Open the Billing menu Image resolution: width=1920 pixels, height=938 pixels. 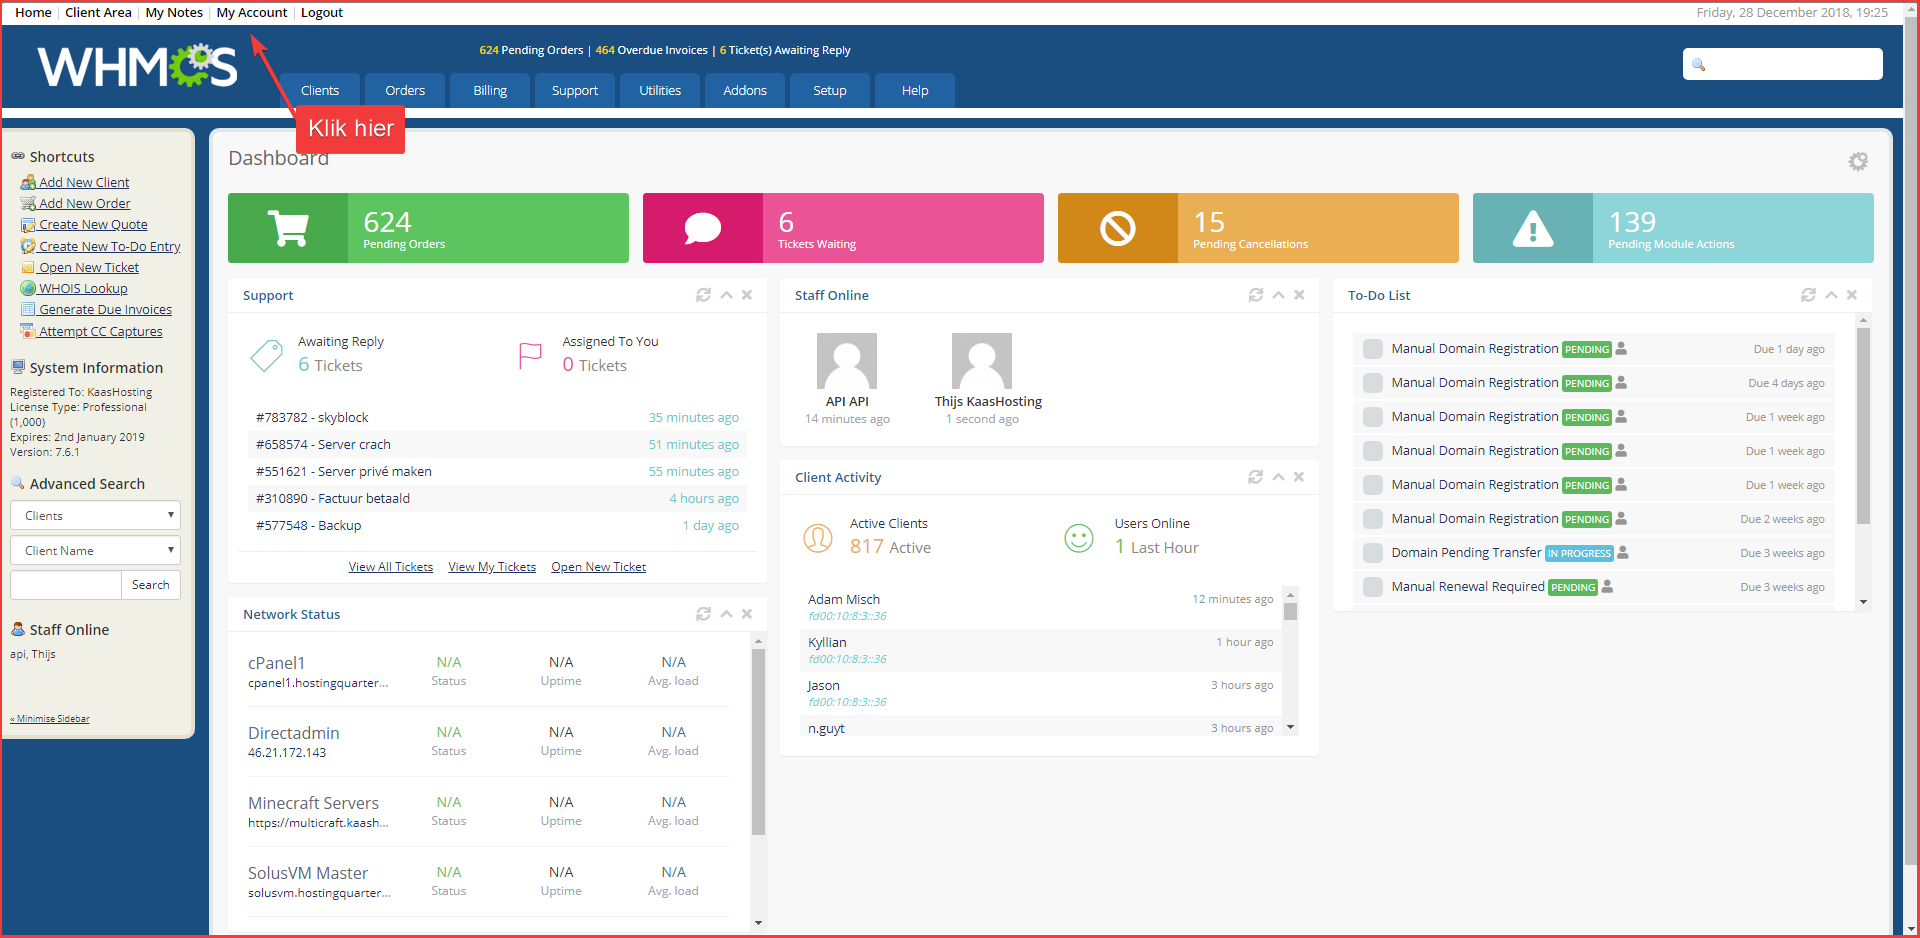(490, 90)
